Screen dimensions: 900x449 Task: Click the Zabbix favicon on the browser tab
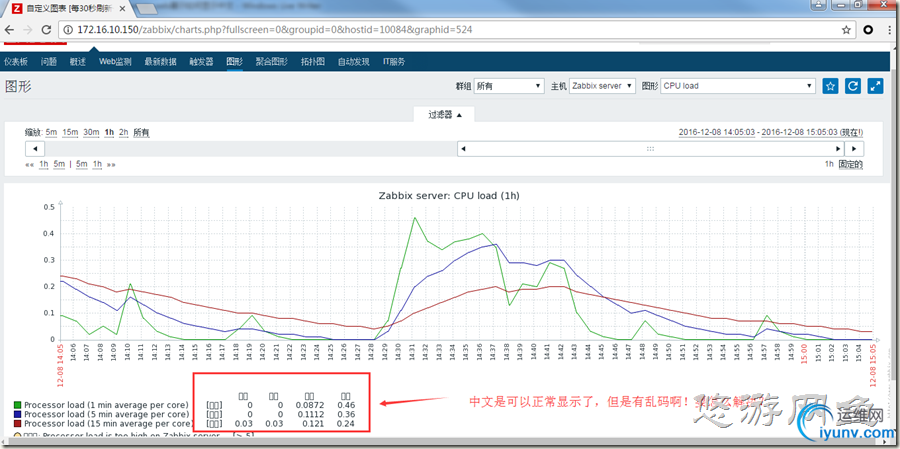(17, 9)
